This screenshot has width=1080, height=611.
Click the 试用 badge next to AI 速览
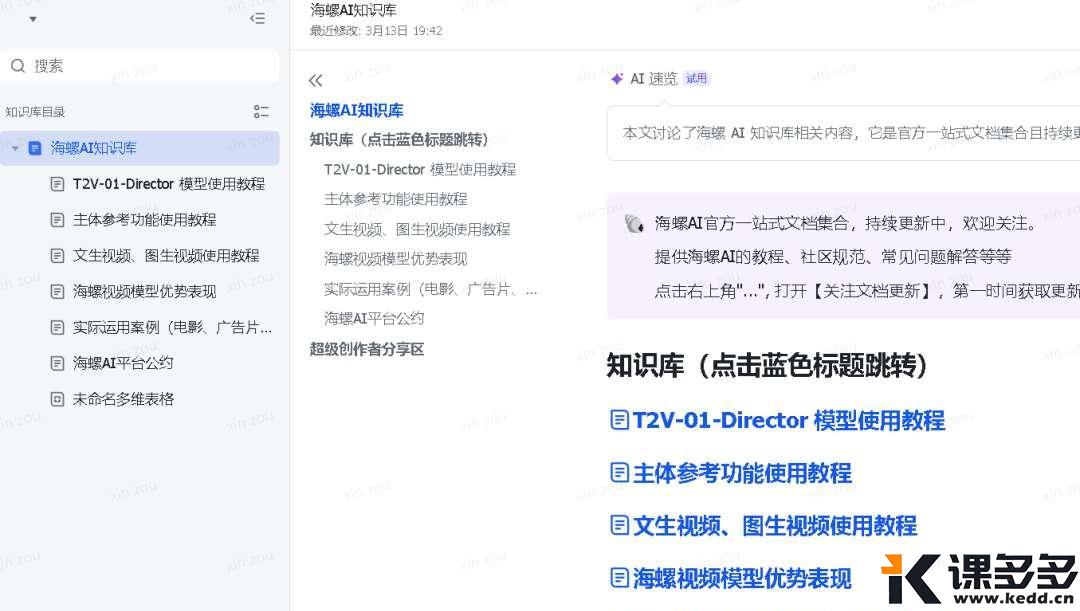pyautogui.click(x=696, y=79)
